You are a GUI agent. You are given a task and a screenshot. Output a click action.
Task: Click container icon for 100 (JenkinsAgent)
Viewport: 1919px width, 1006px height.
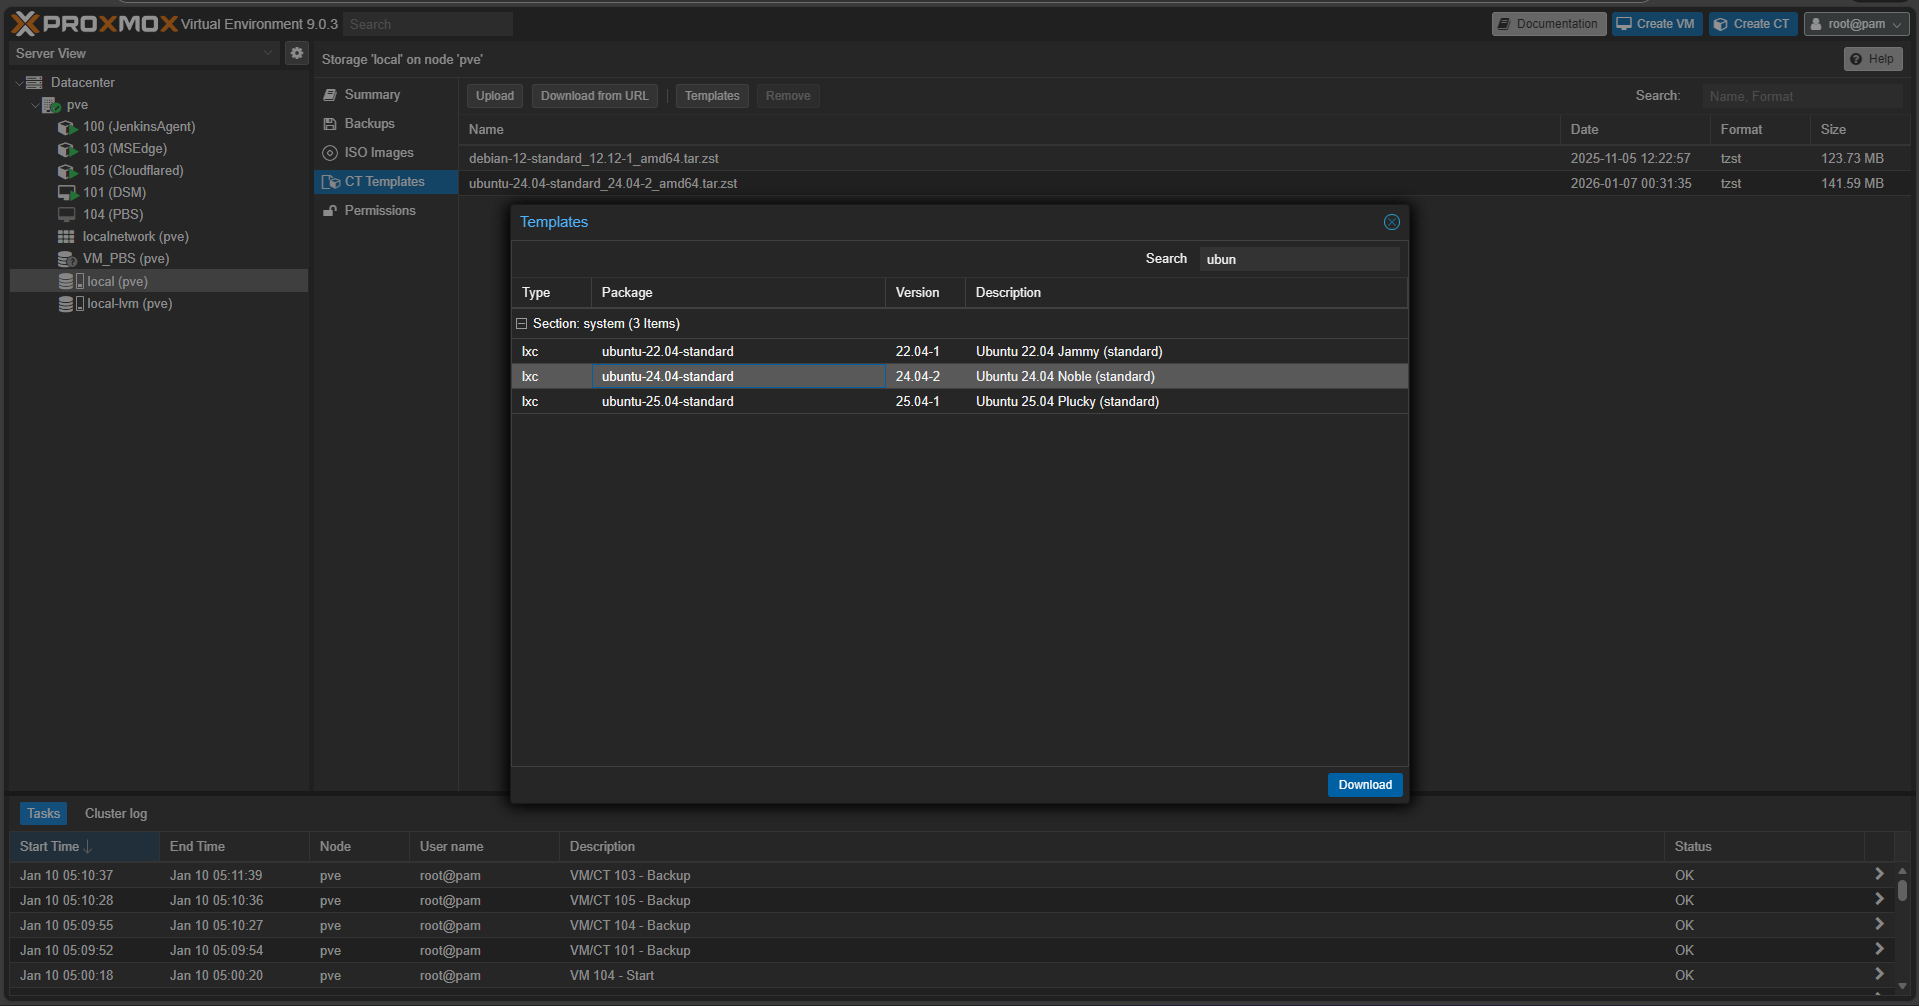(x=67, y=127)
